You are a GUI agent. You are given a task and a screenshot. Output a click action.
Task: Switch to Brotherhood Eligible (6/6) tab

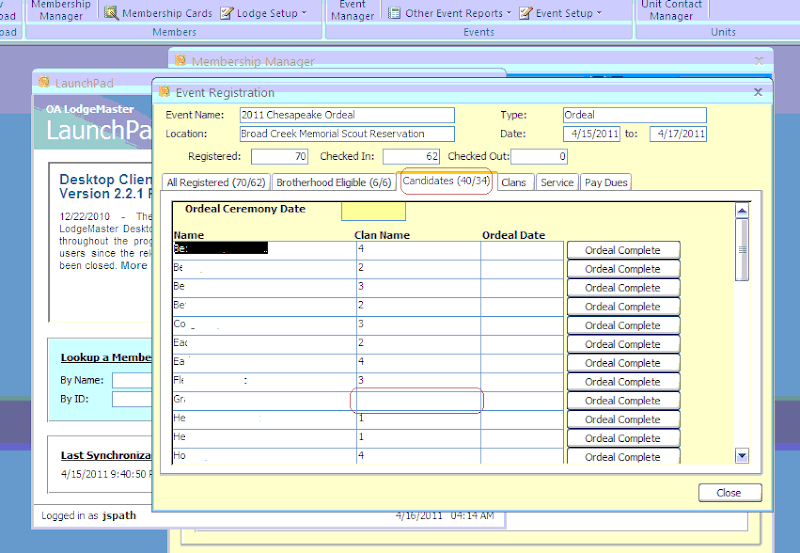coord(334,182)
